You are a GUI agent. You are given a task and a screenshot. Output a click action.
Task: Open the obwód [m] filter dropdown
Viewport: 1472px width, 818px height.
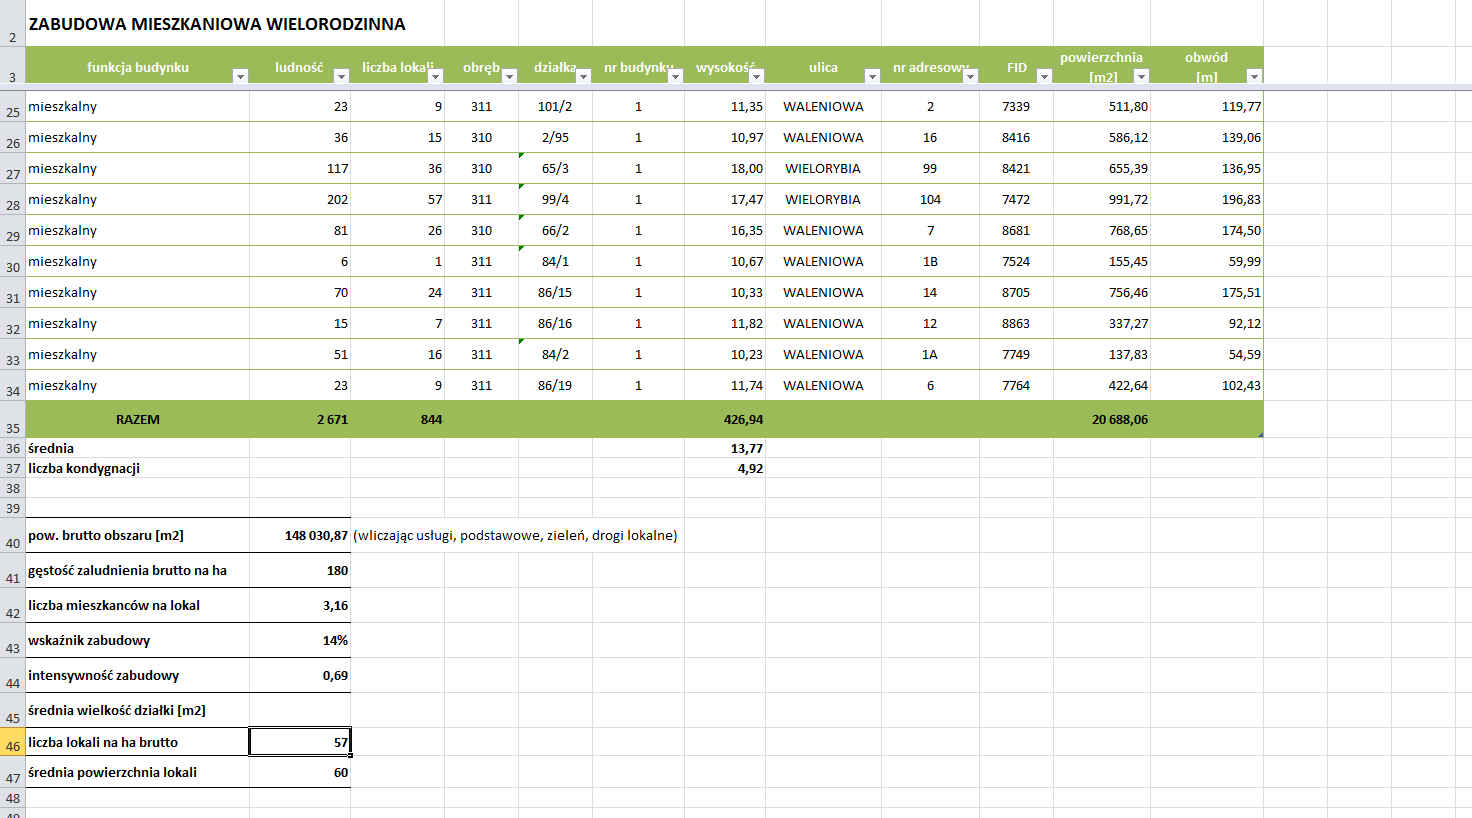1254,76
